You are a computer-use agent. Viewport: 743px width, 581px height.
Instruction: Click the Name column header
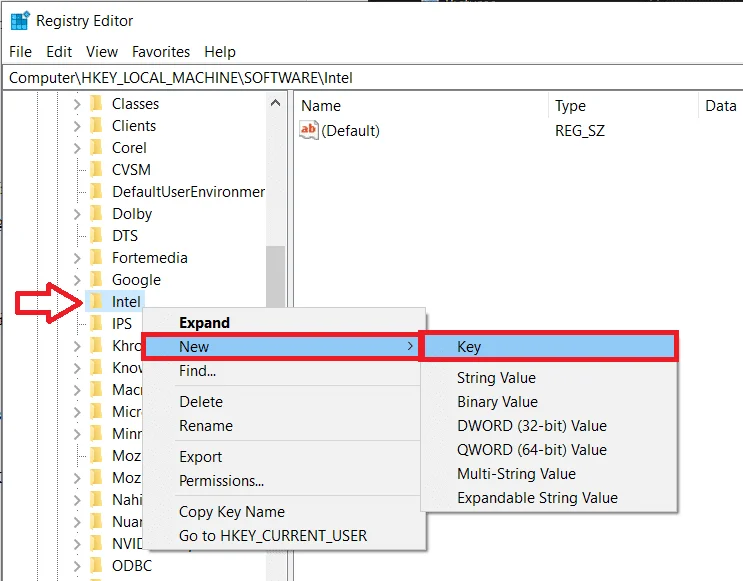coord(422,106)
